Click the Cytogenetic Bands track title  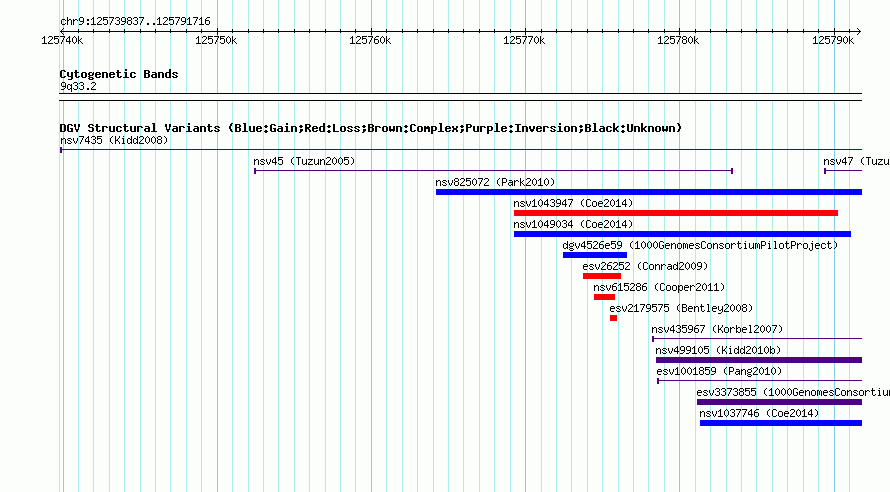pyautogui.click(x=119, y=74)
